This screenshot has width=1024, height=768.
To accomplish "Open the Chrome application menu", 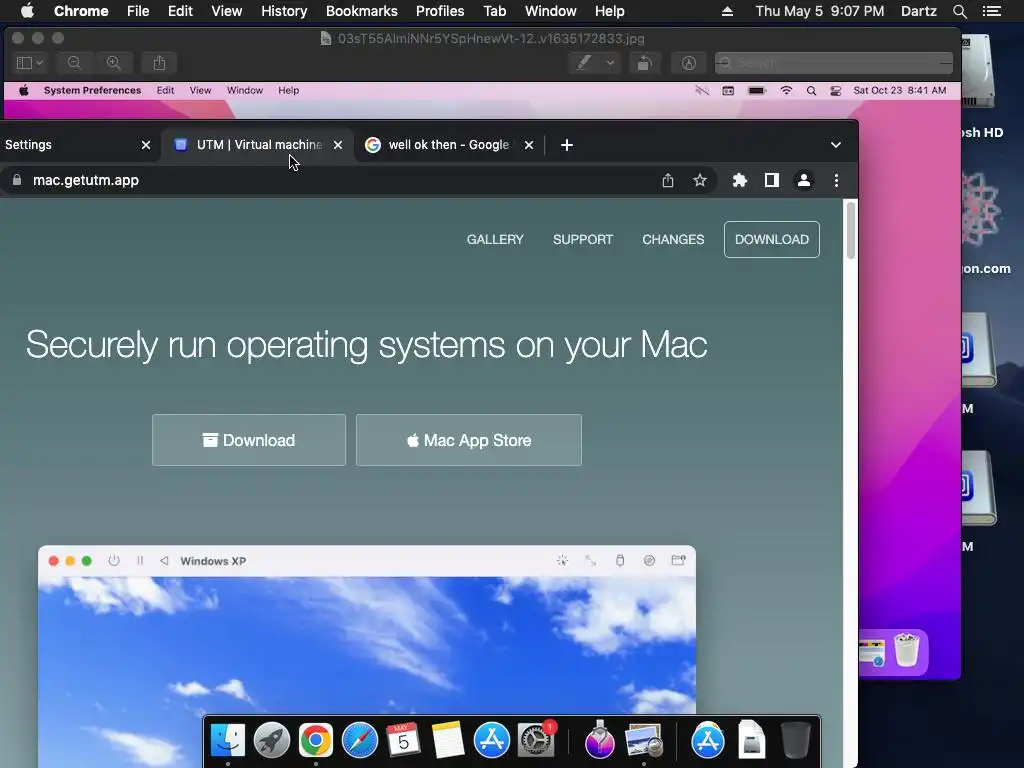I will 81,11.
